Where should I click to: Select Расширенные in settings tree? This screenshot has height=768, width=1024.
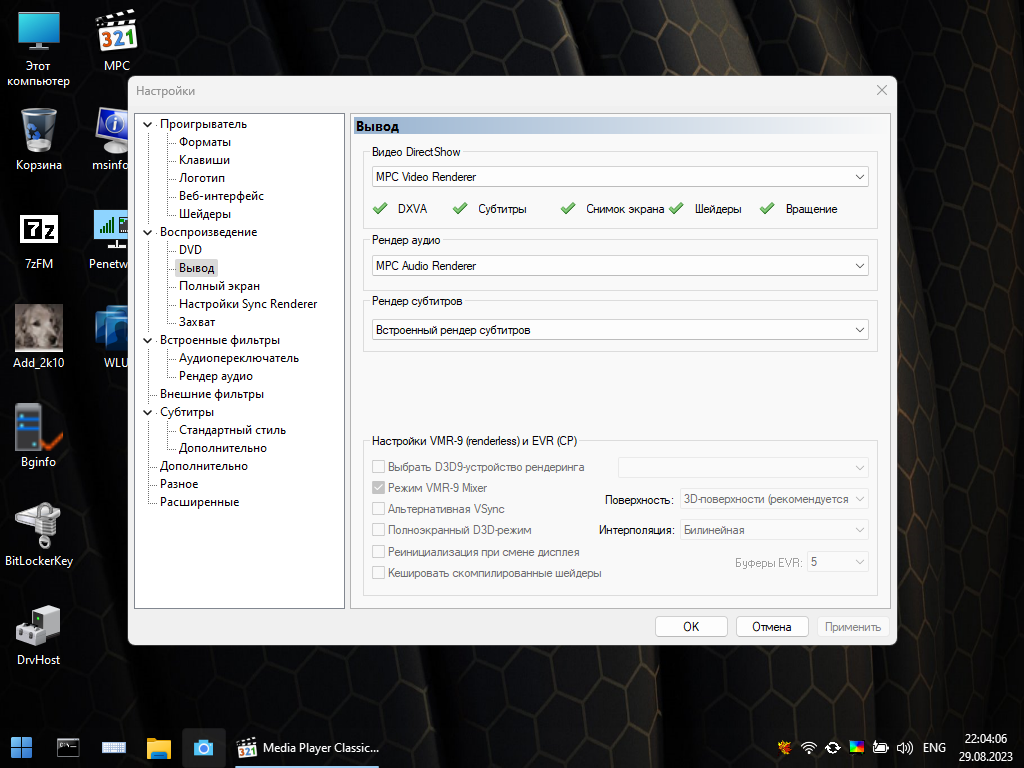[x=199, y=502]
